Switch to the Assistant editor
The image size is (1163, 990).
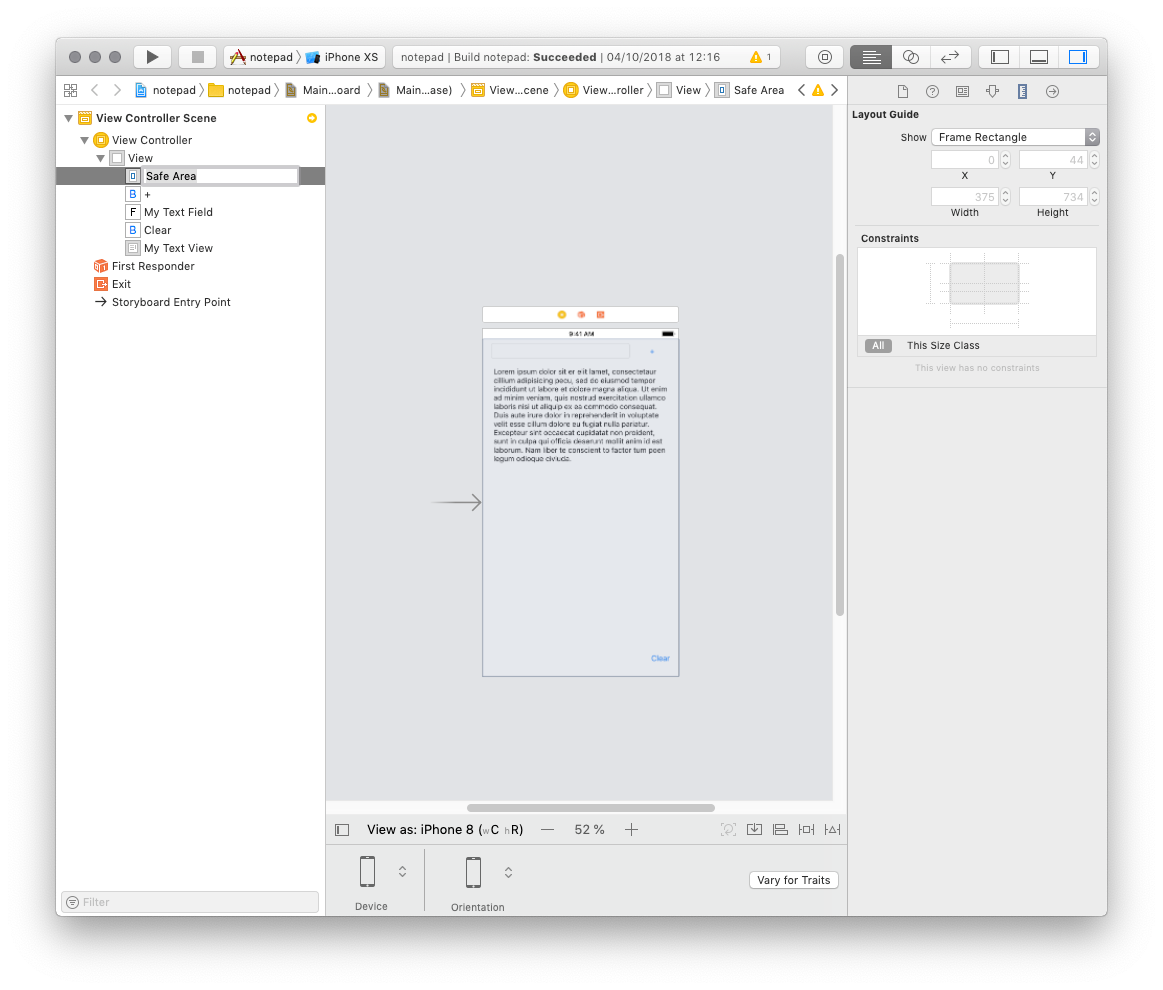click(910, 57)
